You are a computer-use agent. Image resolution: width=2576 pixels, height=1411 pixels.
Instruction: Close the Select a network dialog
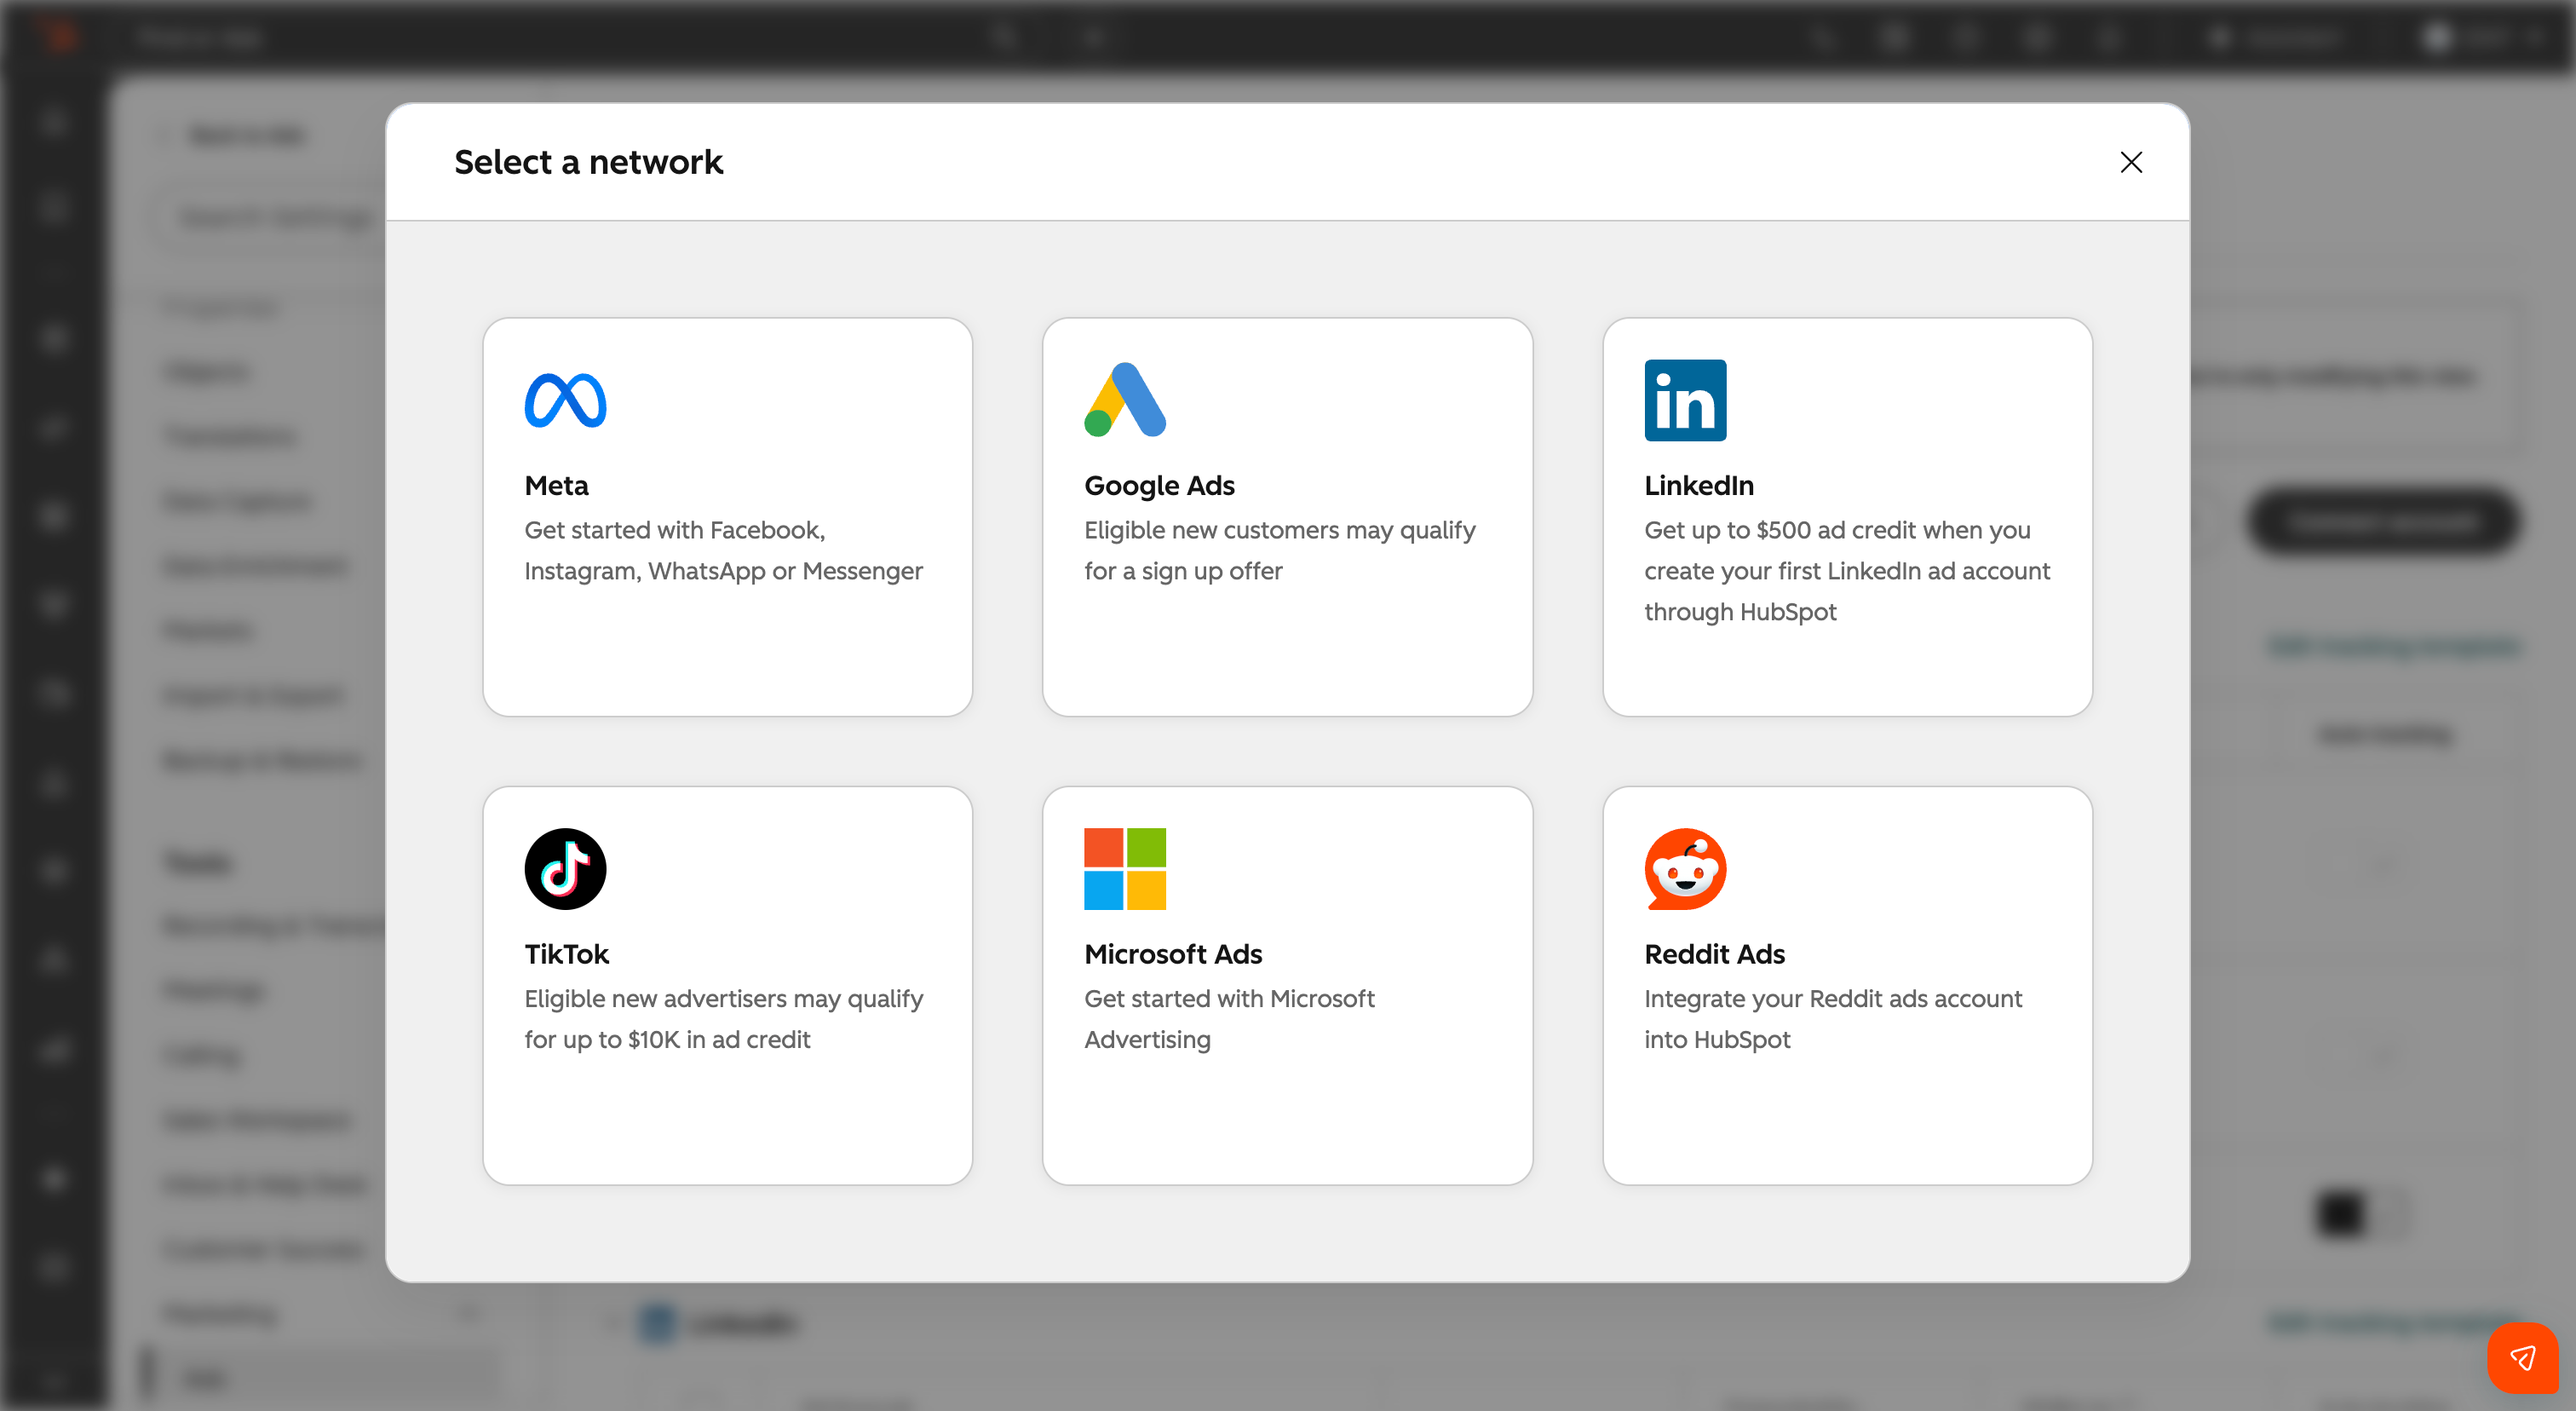(x=2131, y=162)
